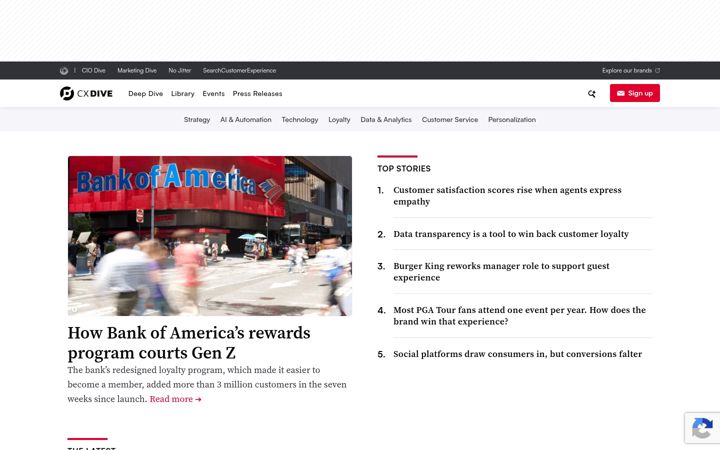Click the Industry Dive globe icon in top bar
720x450 pixels.
click(64, 71)
